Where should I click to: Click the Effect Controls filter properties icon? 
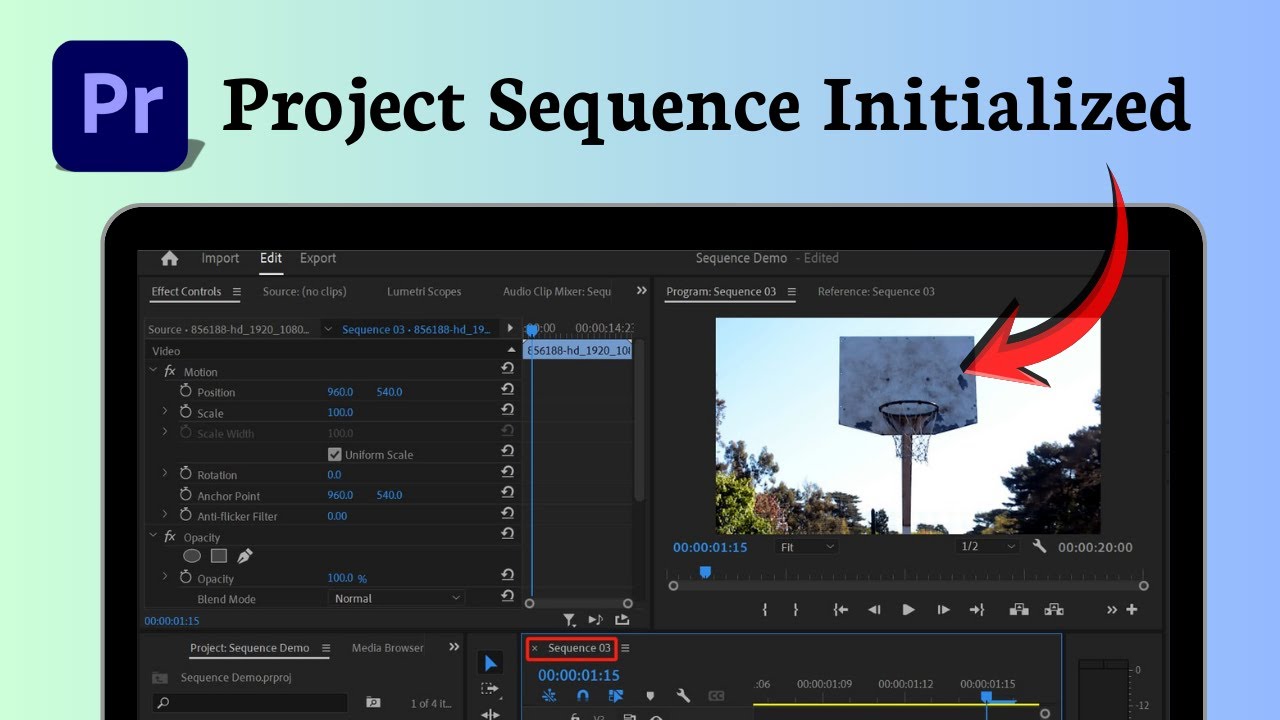(x=569, y=620)
